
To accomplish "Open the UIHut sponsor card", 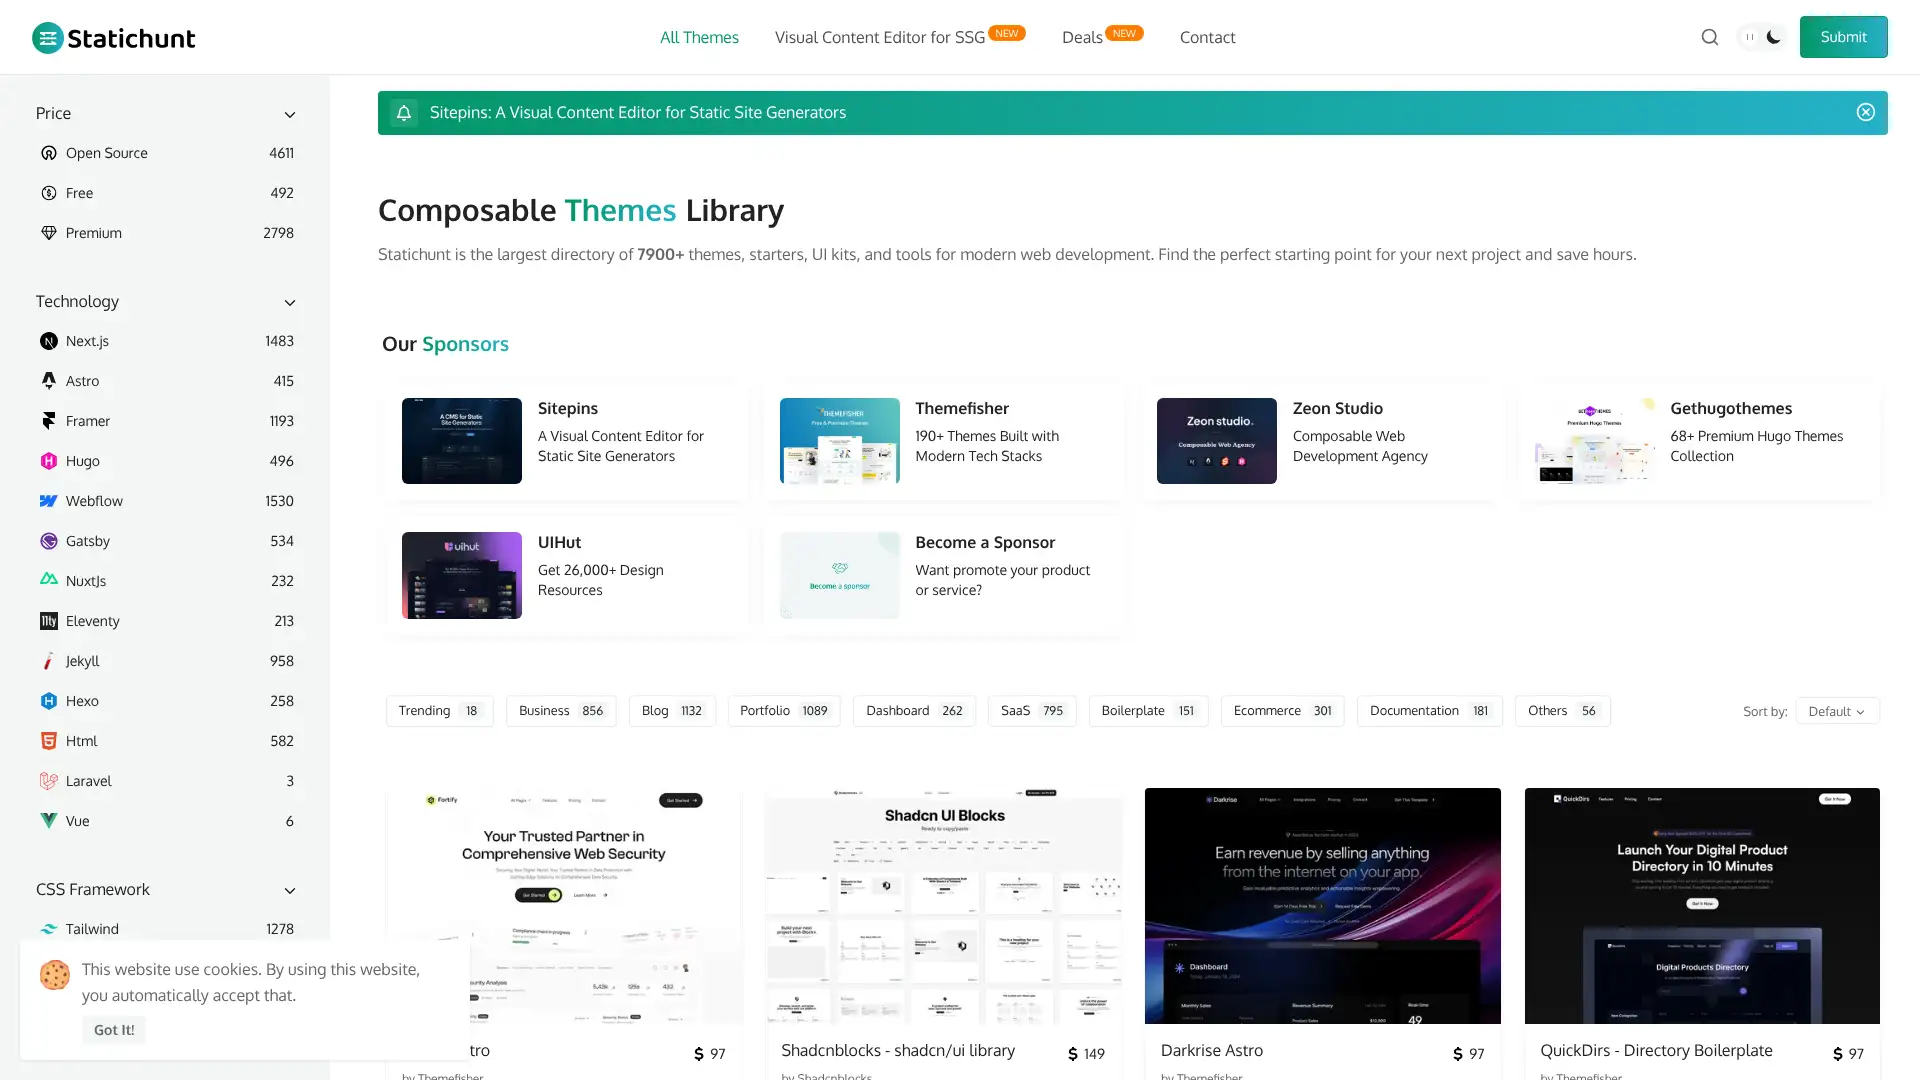I will (x=567, y=575).
